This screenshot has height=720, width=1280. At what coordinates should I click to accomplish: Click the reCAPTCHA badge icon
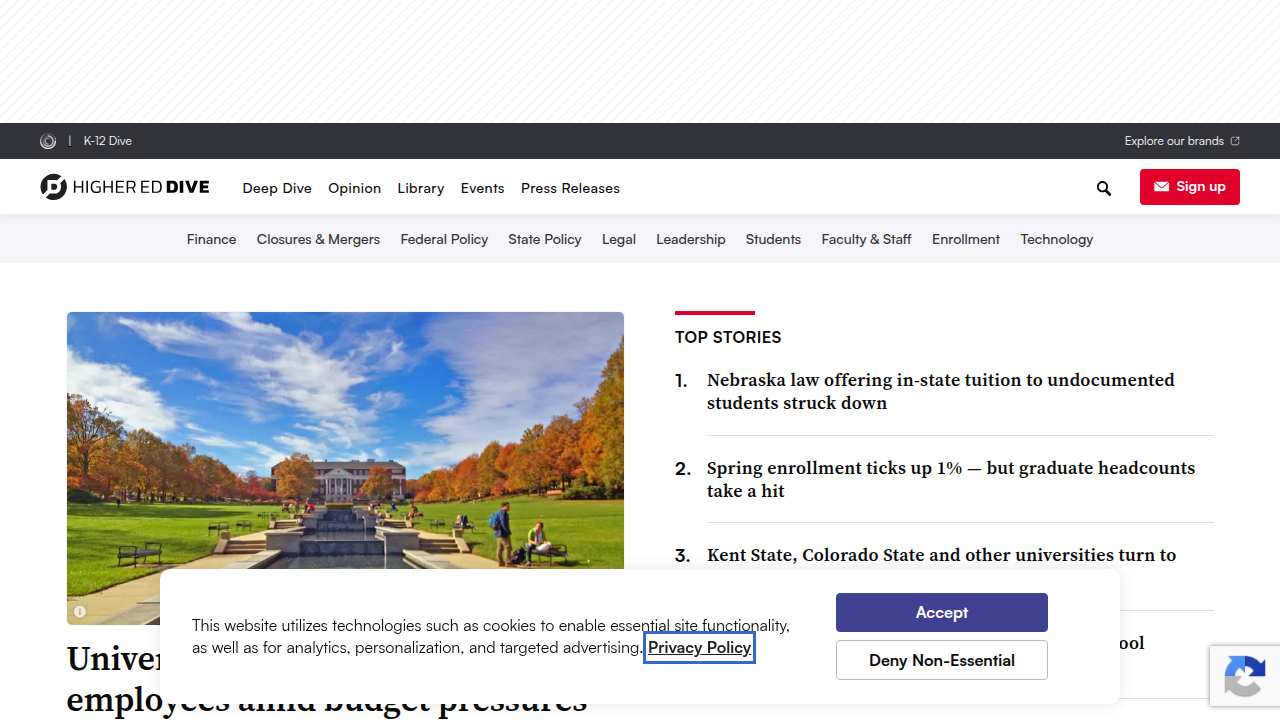(x=1245, y=676)
